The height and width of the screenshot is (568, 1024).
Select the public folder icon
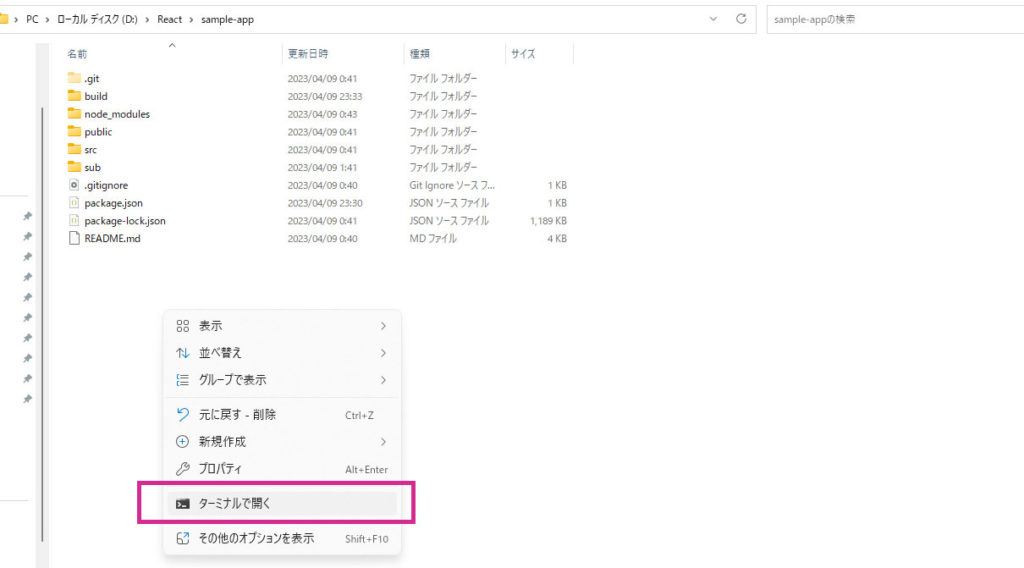click(74, 131)
